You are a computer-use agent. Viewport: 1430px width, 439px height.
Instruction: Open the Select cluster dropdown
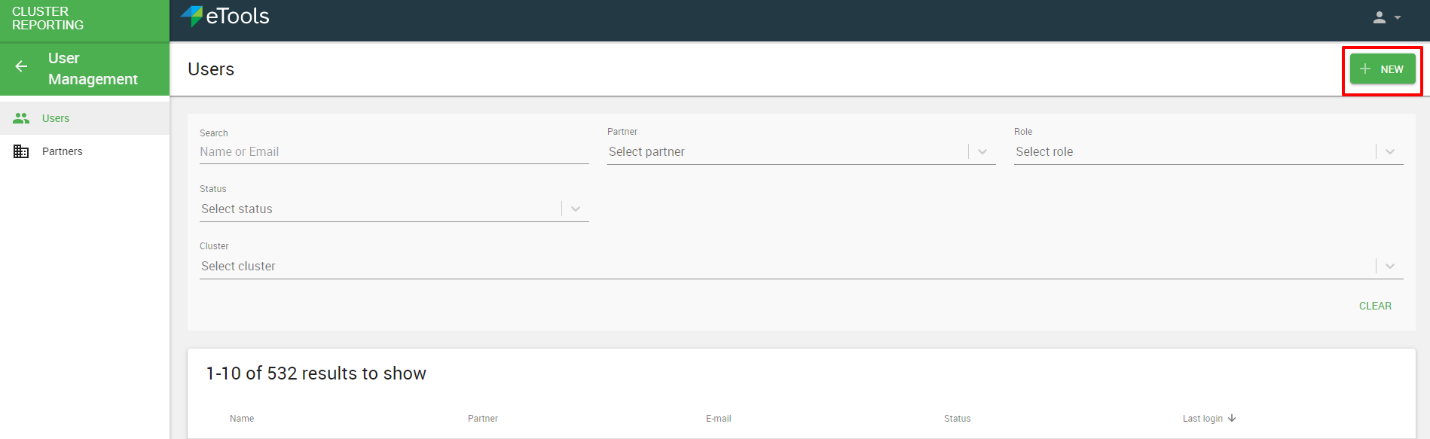801,266
